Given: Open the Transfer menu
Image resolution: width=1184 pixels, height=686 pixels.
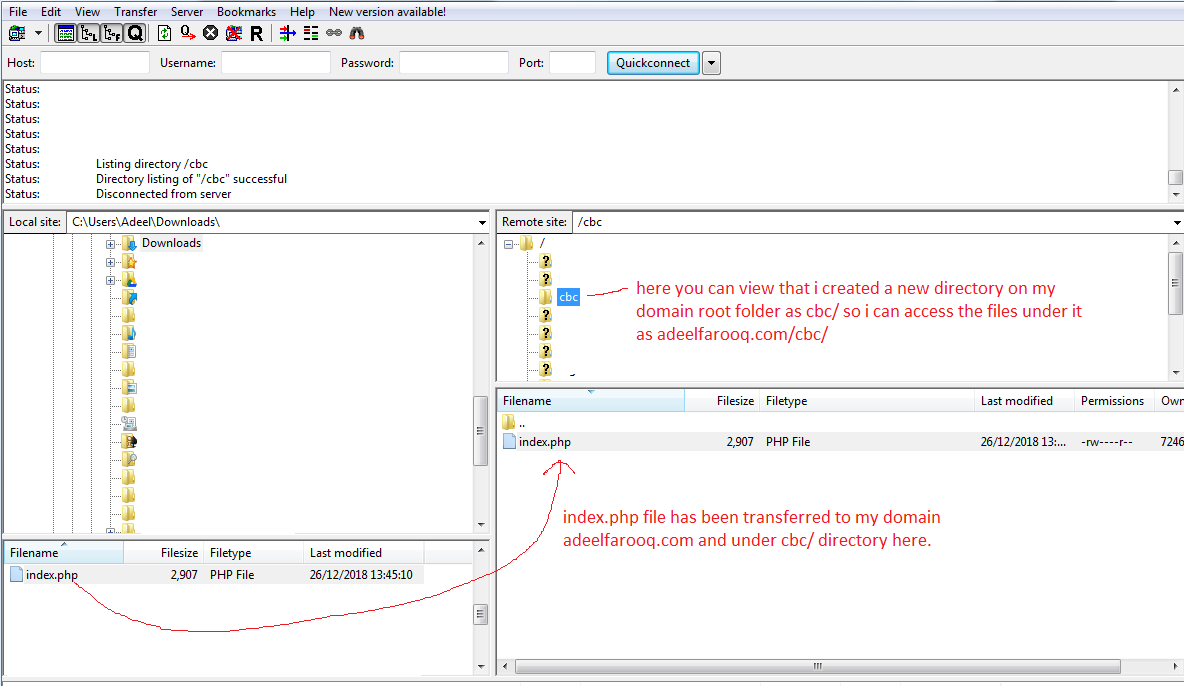Looking at the screenshot, I should pyautogui.click(x=135, y=12).
